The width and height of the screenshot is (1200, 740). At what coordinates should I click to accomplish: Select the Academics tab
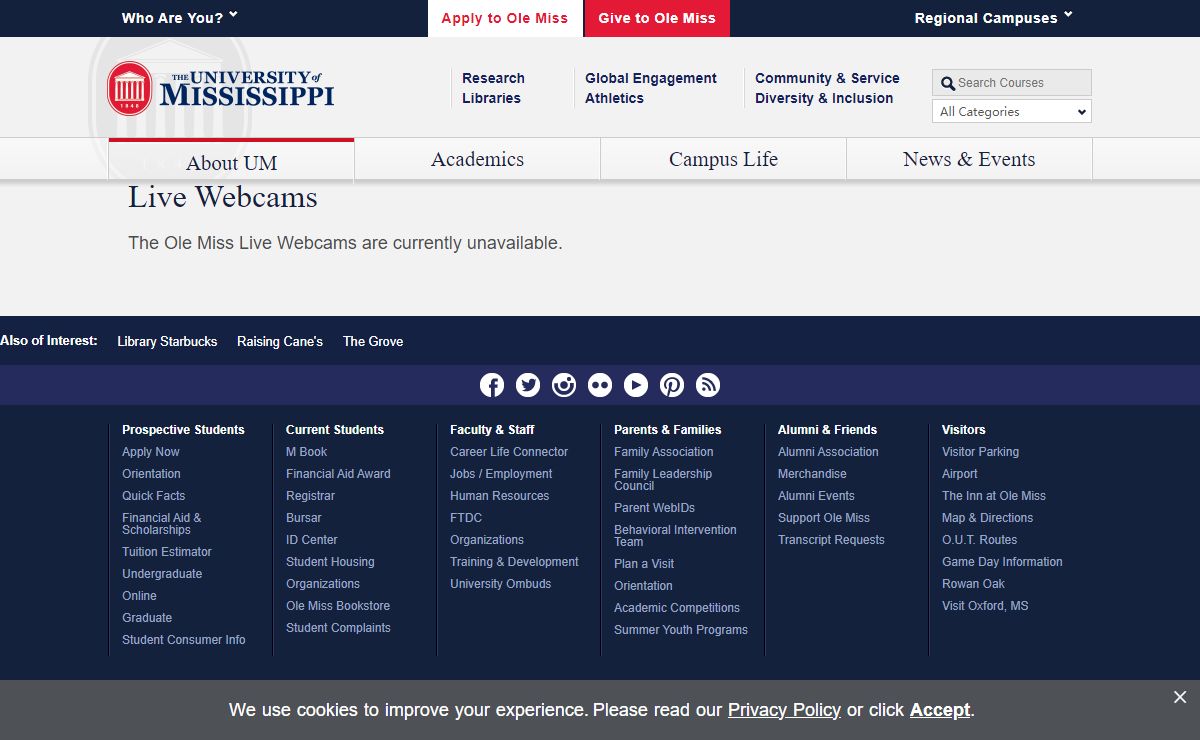pyautogui.click(x=477, y=159)
